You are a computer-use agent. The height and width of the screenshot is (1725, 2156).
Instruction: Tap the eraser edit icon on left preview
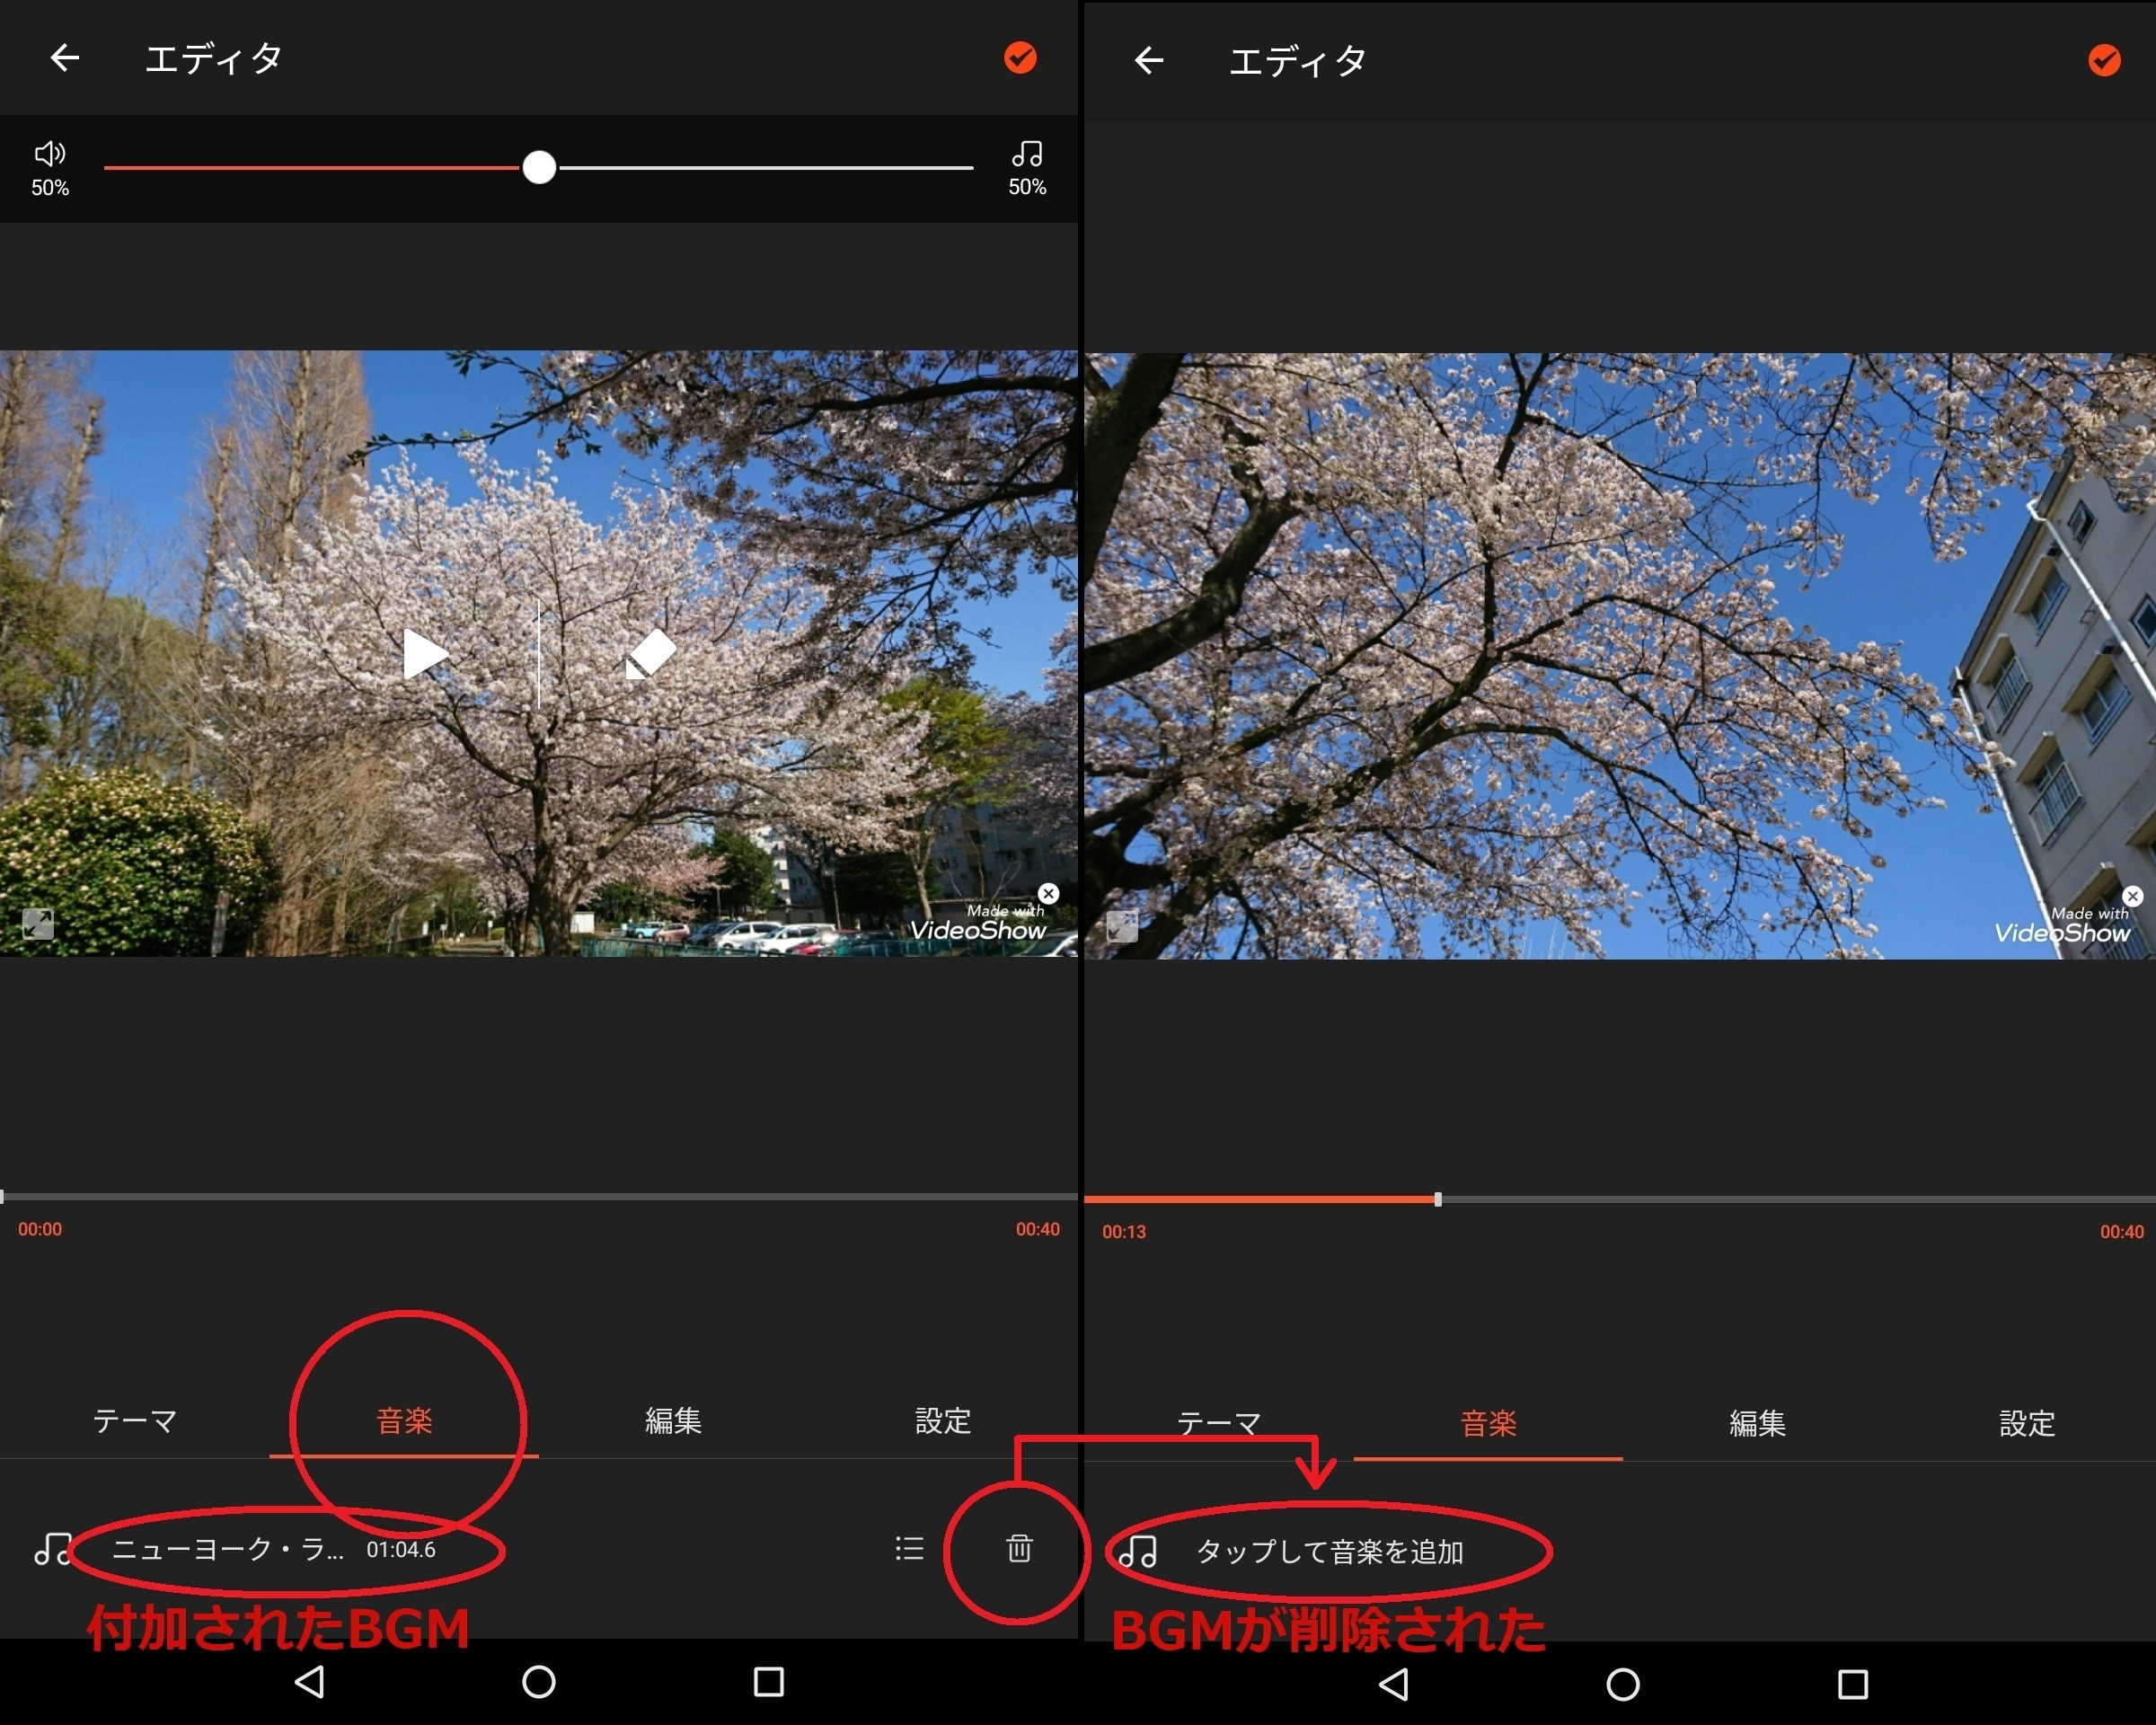(x=650, y=654)
